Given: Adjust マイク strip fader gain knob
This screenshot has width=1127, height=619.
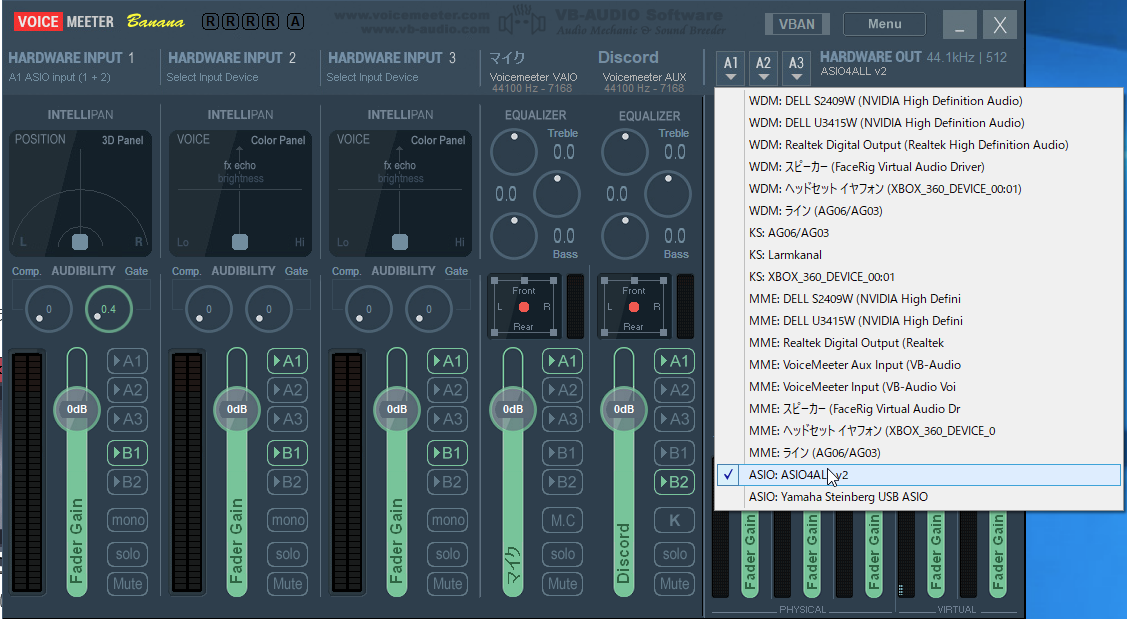Looking at the screenshot, I should coord(512,409).
